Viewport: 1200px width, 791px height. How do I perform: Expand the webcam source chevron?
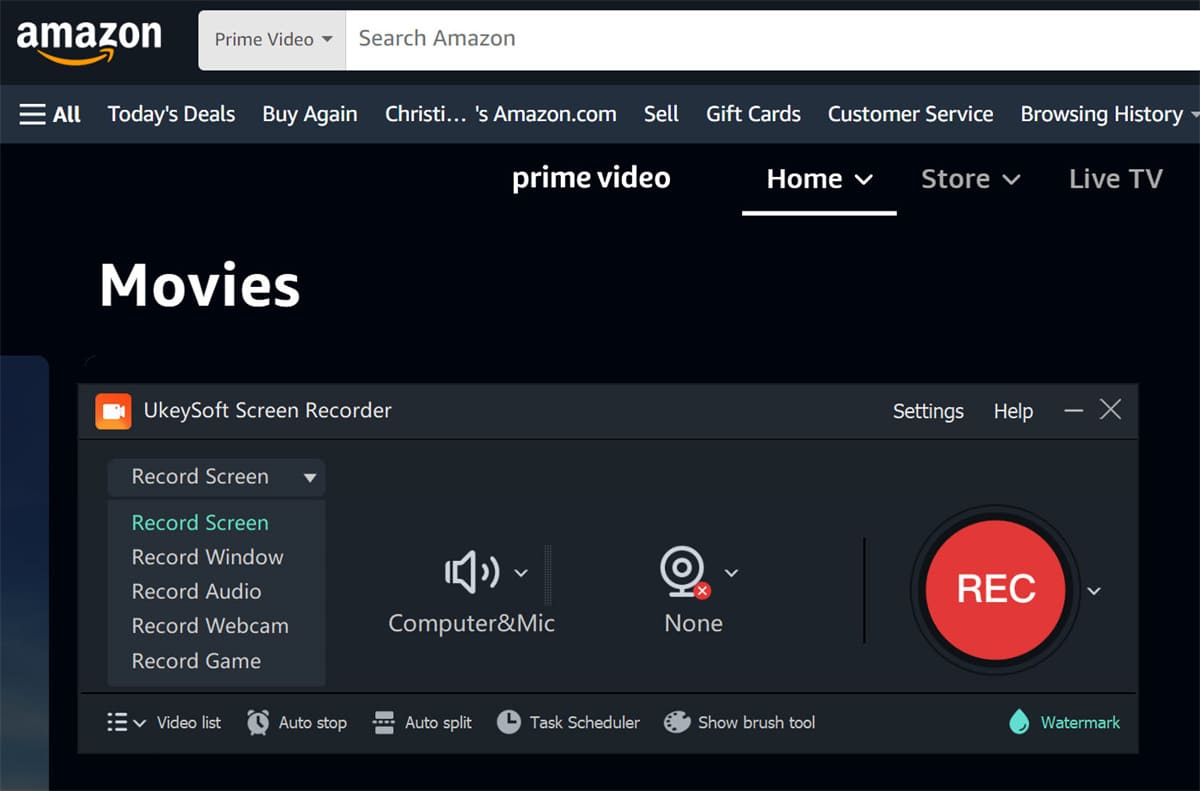point(731,573)
